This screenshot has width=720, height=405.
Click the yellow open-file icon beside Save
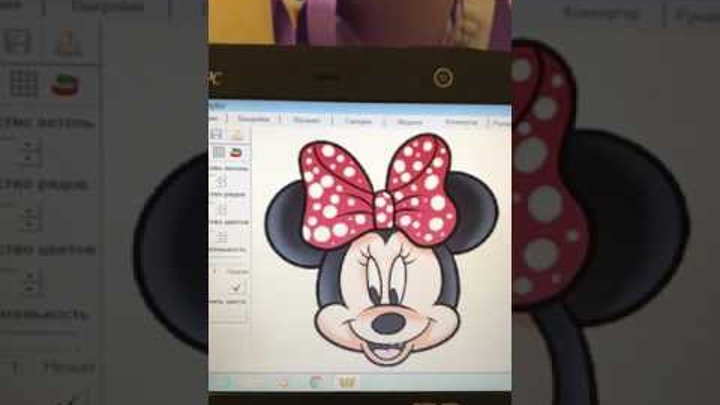click(x=236, y=133)
